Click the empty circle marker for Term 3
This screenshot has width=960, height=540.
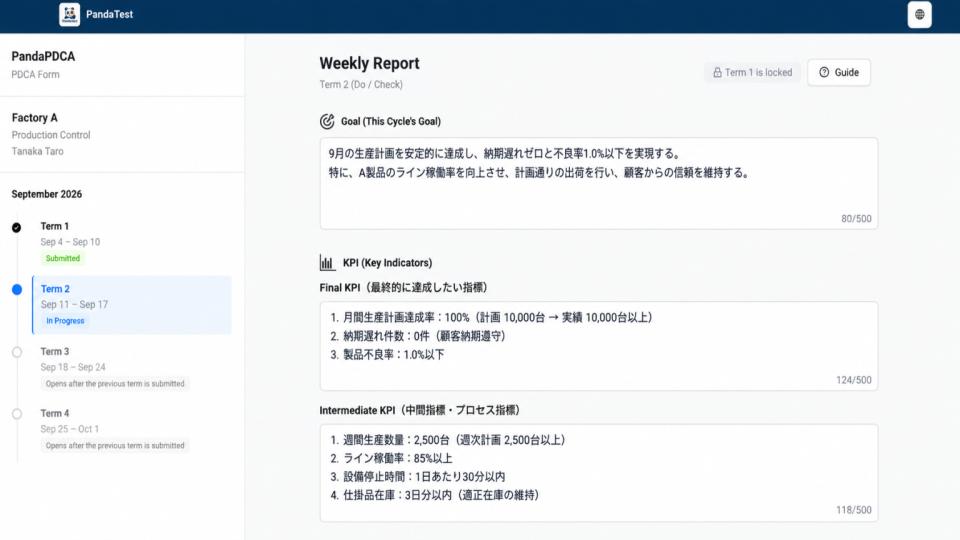17,352
